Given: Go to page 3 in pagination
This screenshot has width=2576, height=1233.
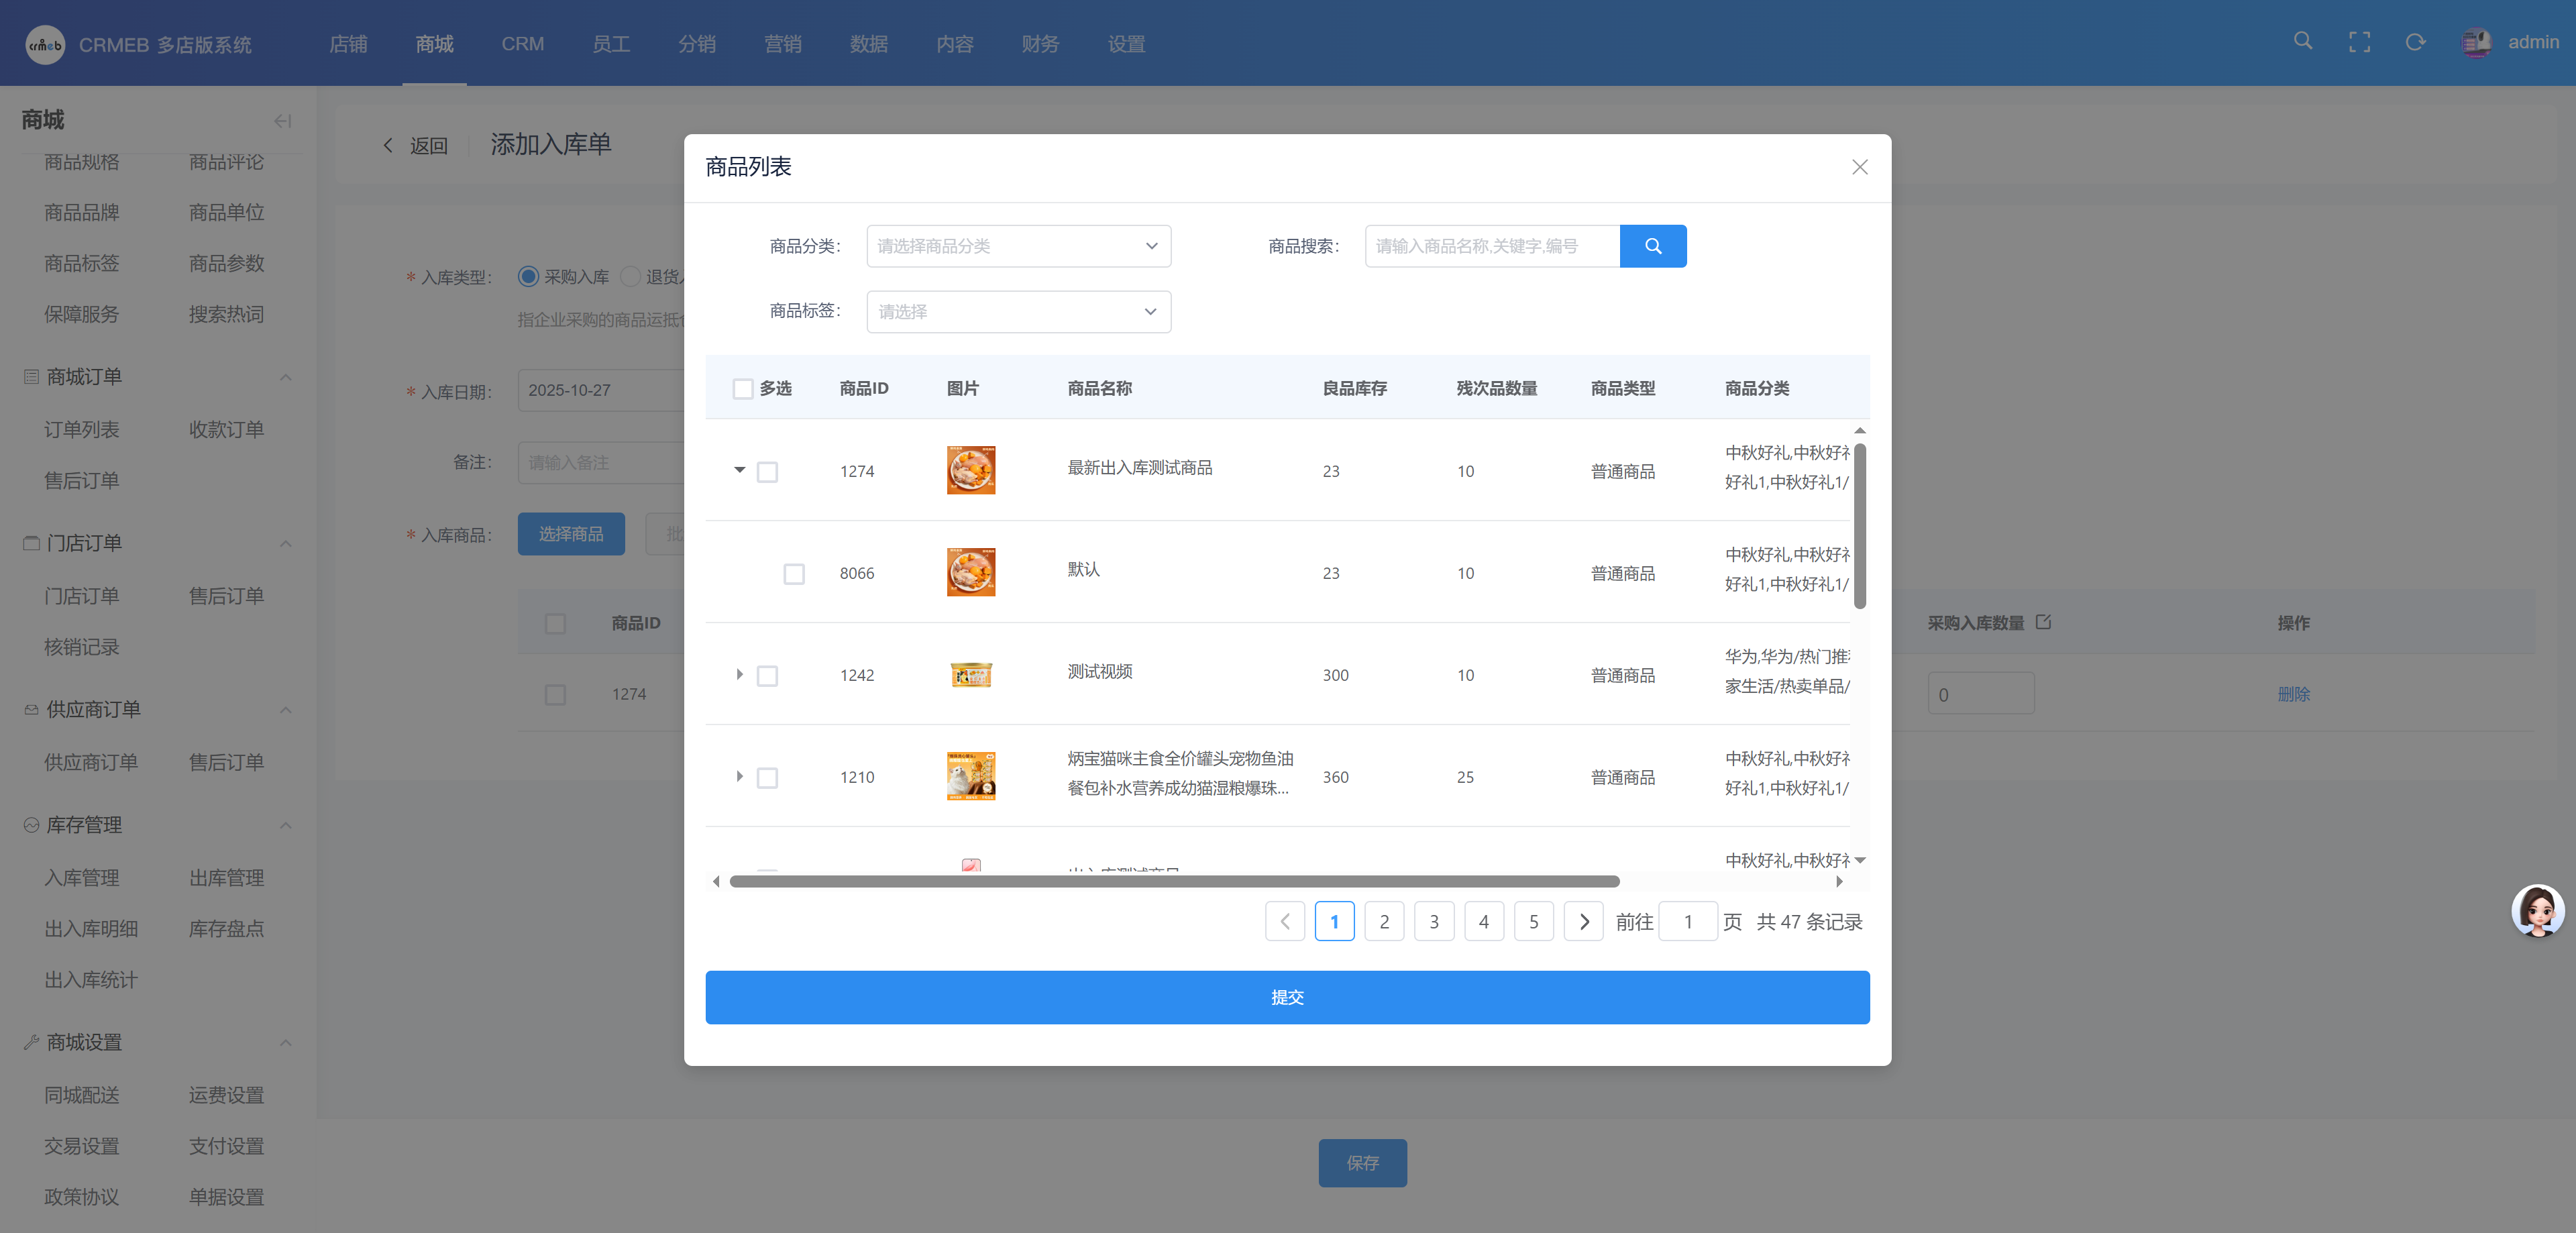Looking at the screenshot, I should (1433, 921).
